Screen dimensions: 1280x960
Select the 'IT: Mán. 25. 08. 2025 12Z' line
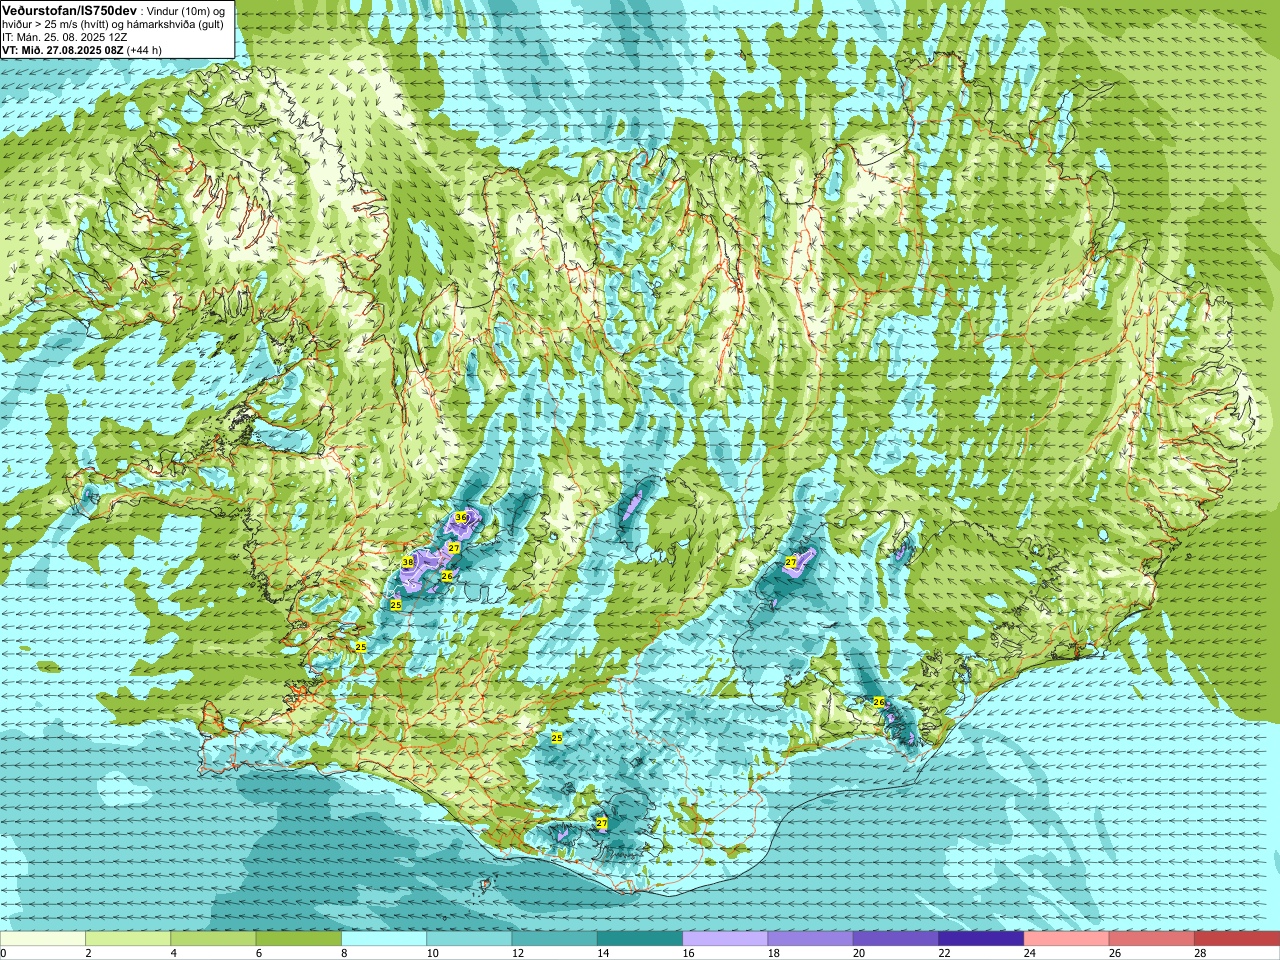coord(64,37)
